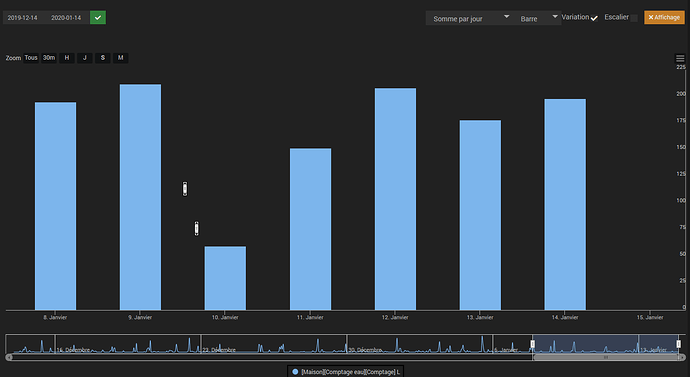Toggle the Variation checkbox
The image size is (690, 377).
coord(594,18)
